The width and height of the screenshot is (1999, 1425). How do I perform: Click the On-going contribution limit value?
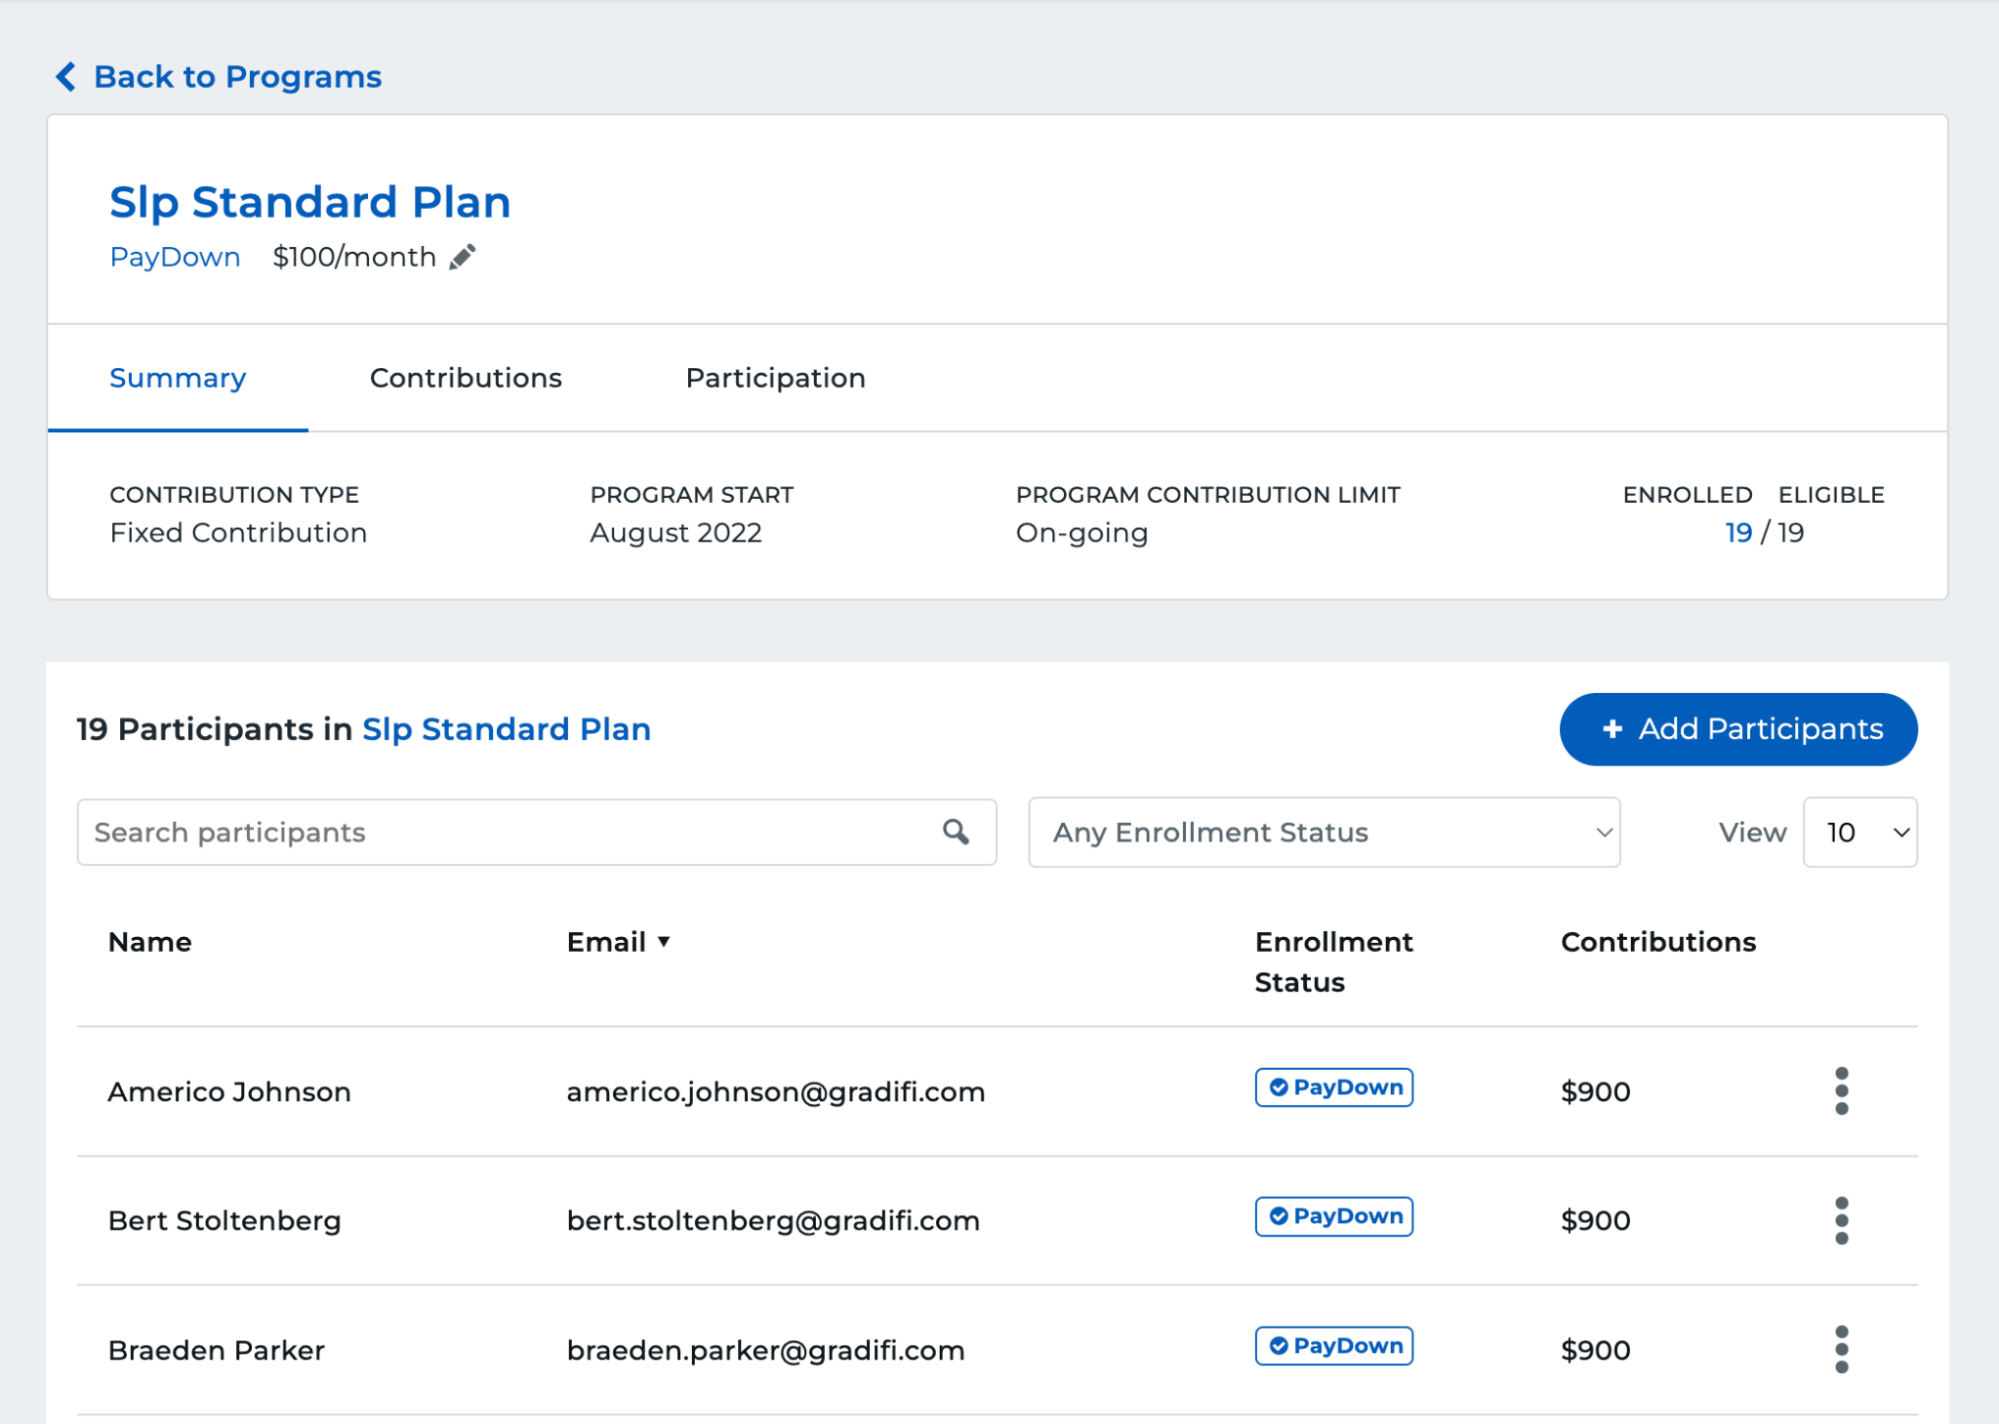point(1082,532)
